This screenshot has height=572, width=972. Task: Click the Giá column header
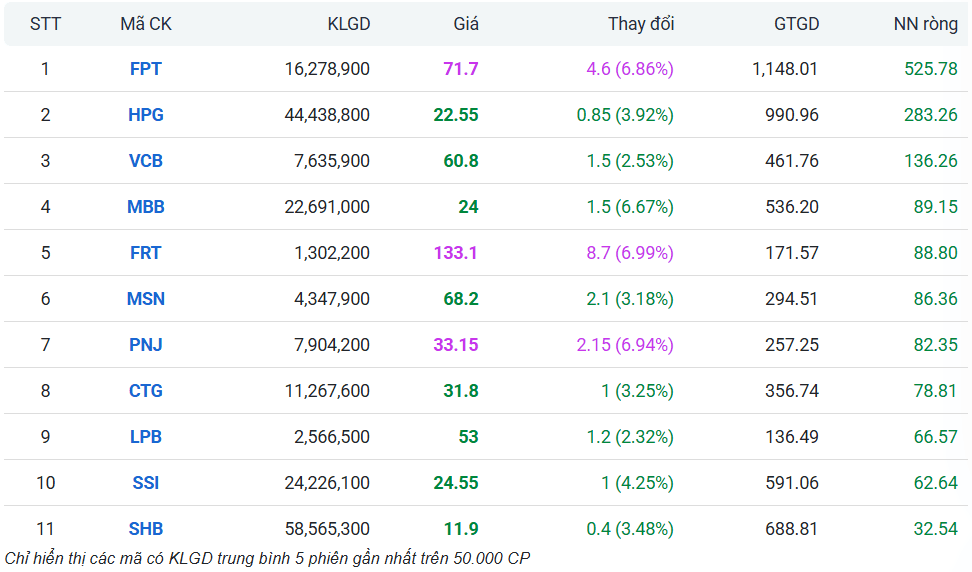coord(466,24)
